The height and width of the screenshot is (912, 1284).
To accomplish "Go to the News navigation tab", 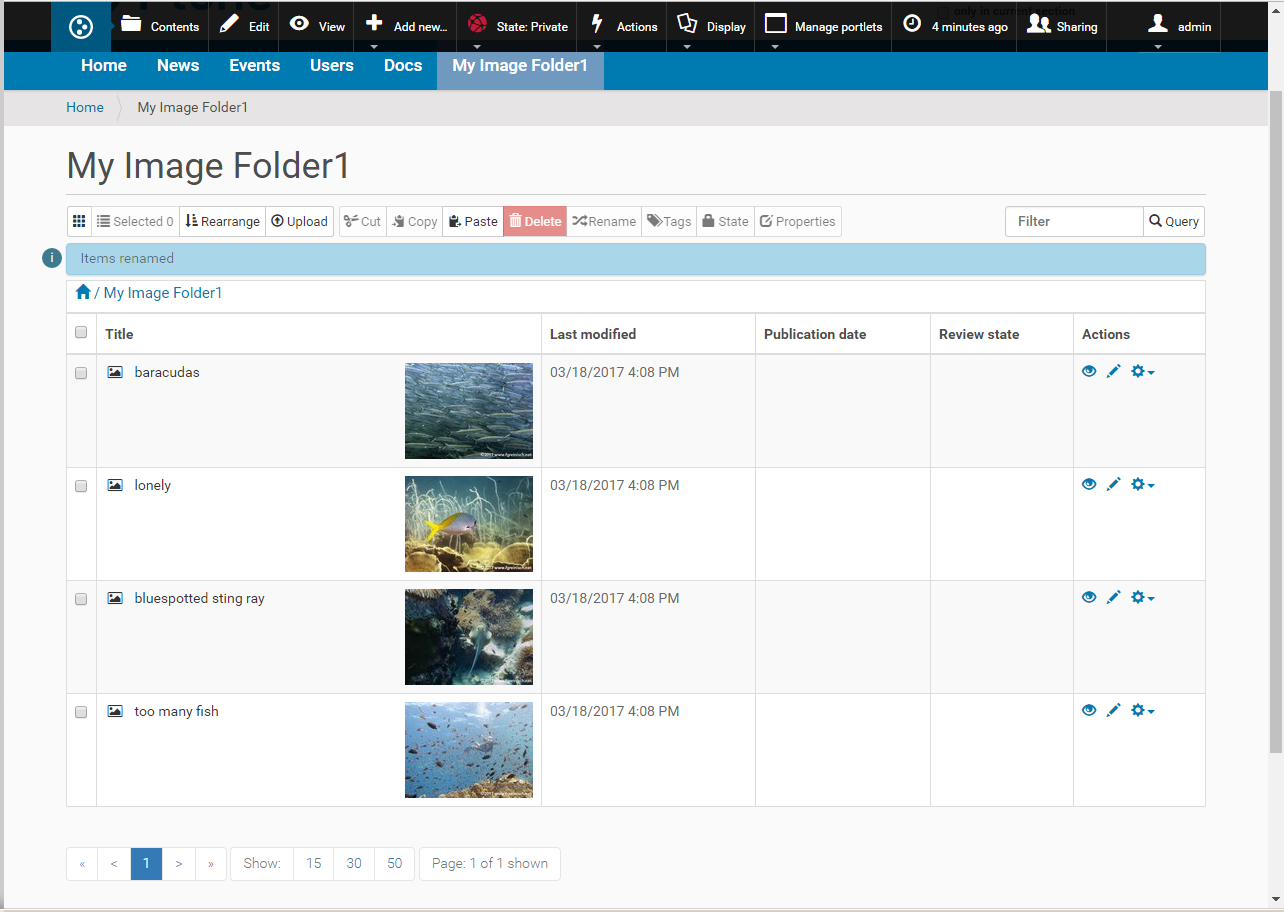I will [x=178, y=66].
